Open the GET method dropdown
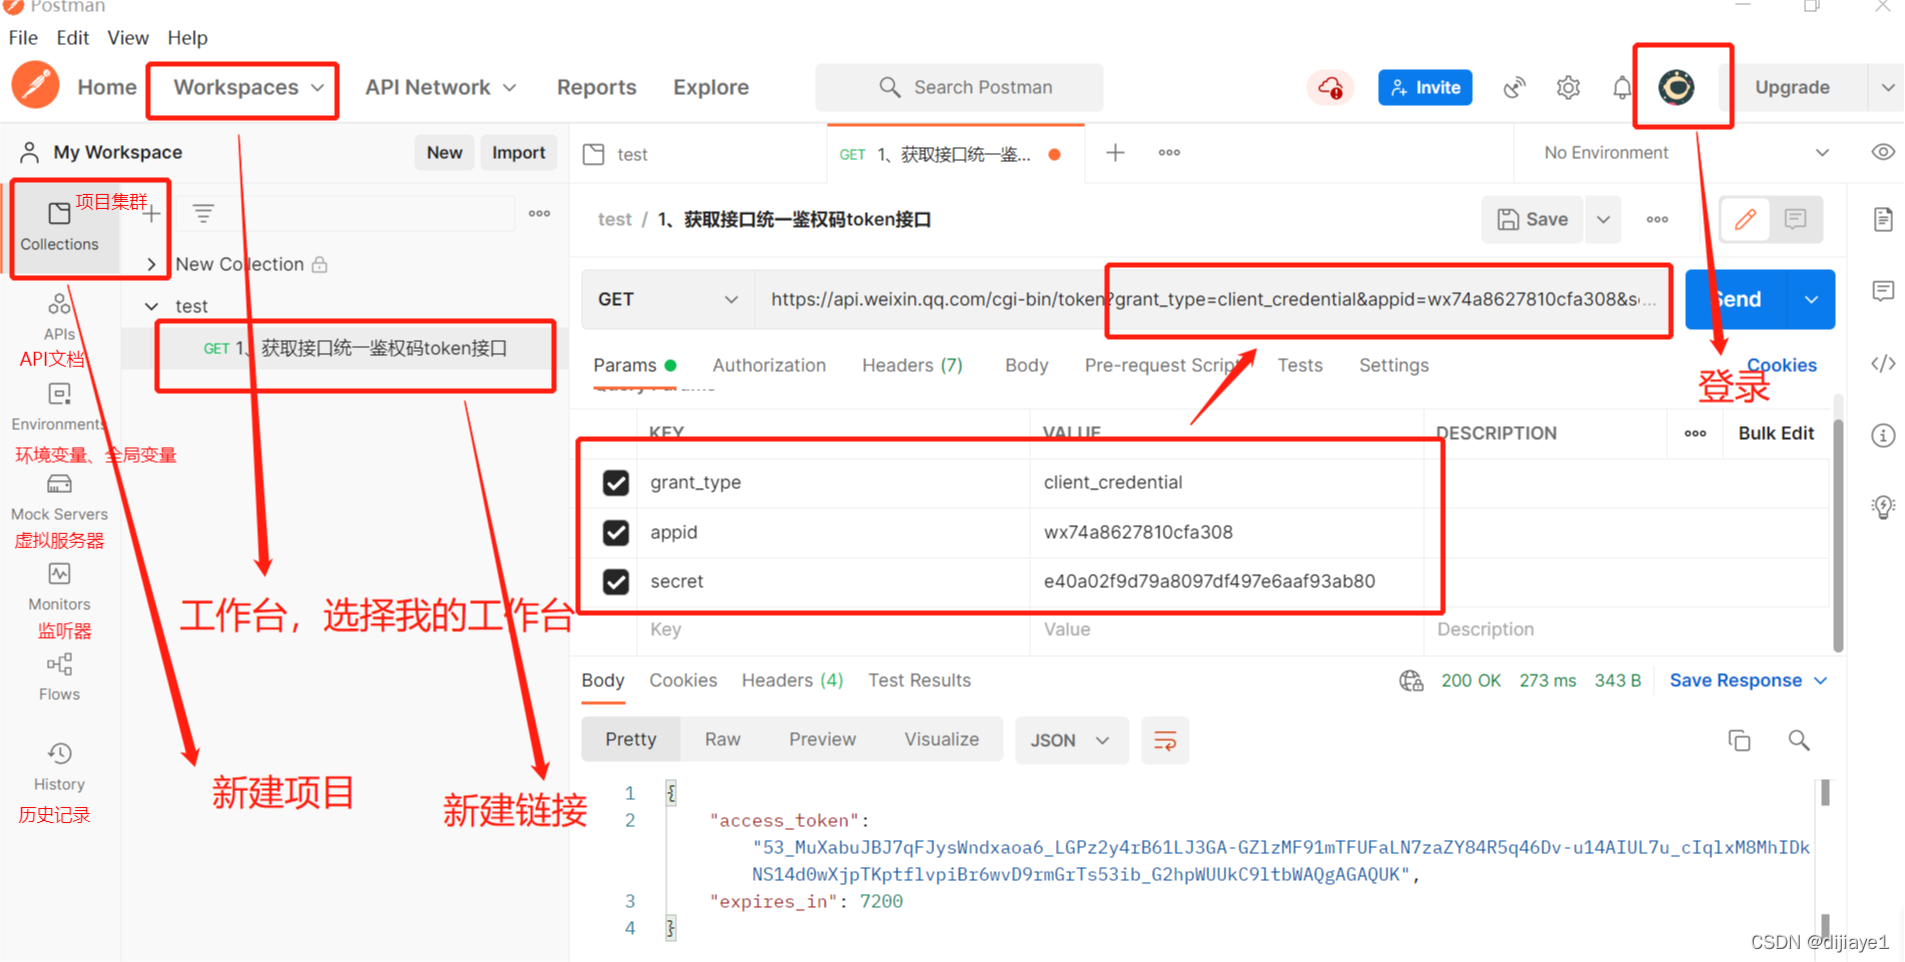 click(x=668, y=300)
